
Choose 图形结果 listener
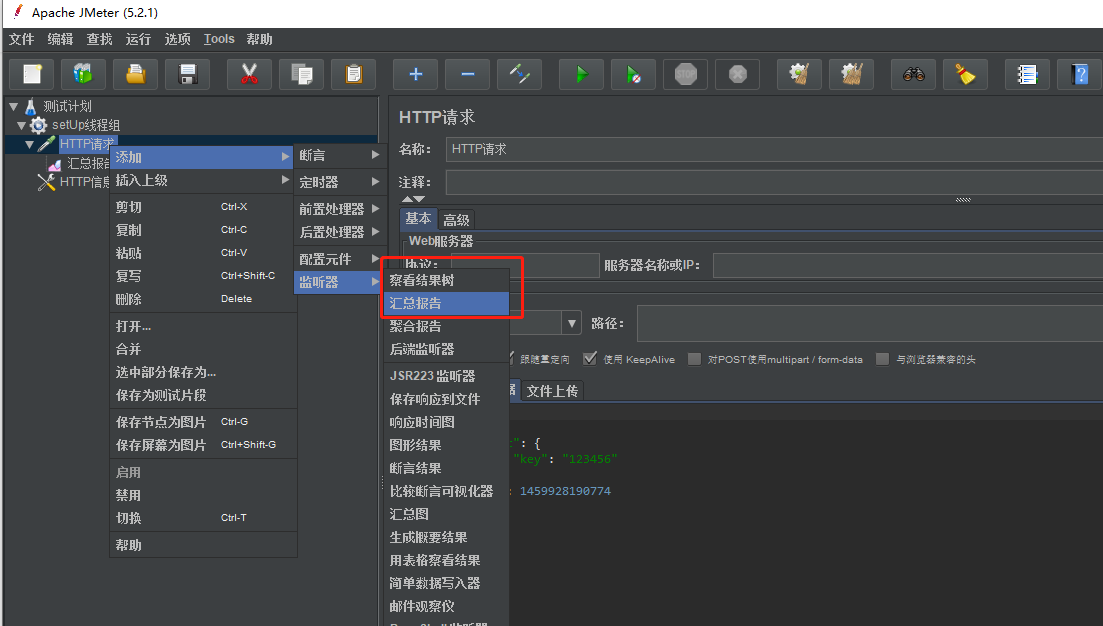tap(447, 445)
